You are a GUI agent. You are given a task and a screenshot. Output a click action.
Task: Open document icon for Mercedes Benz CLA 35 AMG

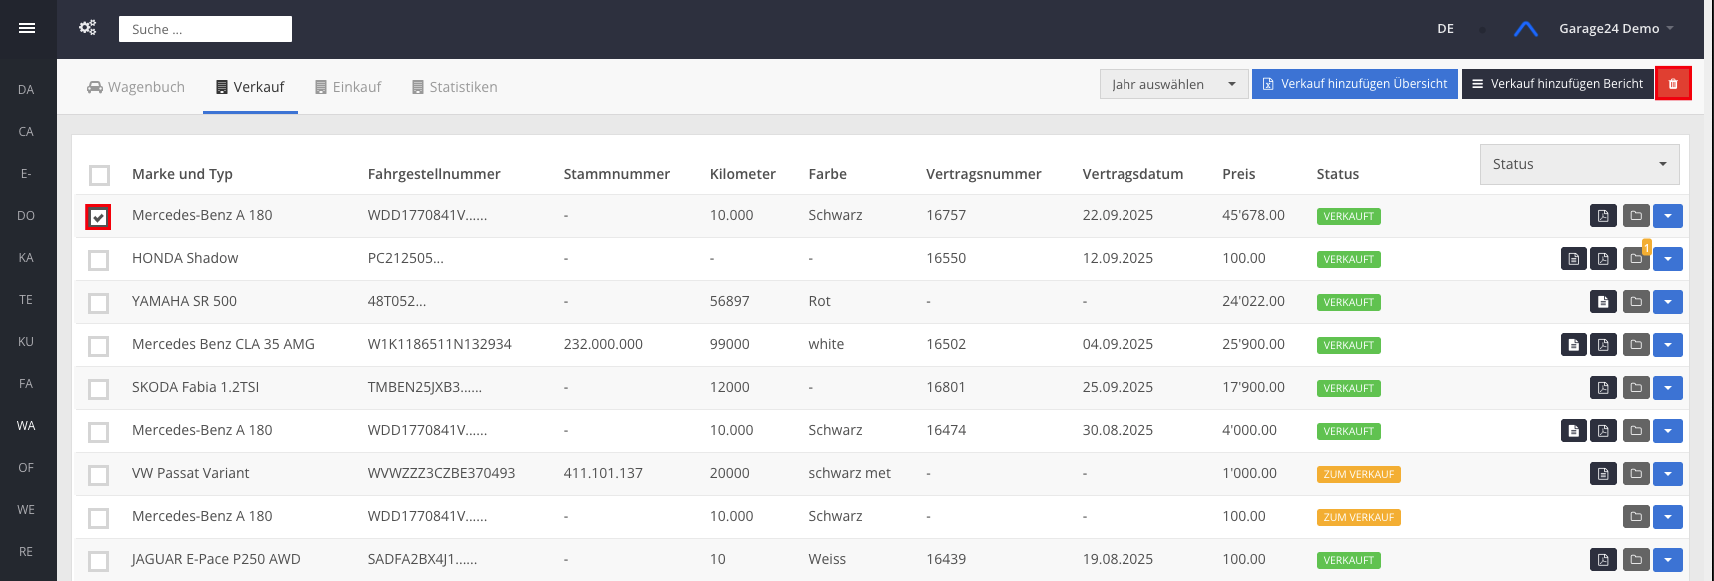[1574, 345]
